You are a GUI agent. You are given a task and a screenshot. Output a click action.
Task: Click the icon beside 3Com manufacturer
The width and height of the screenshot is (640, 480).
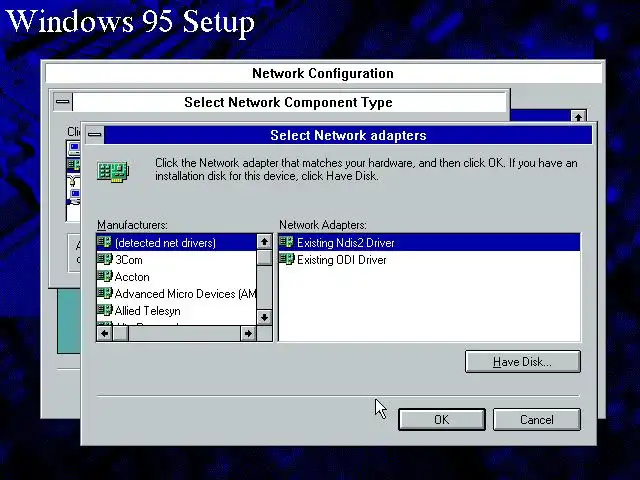pos(104,259)
